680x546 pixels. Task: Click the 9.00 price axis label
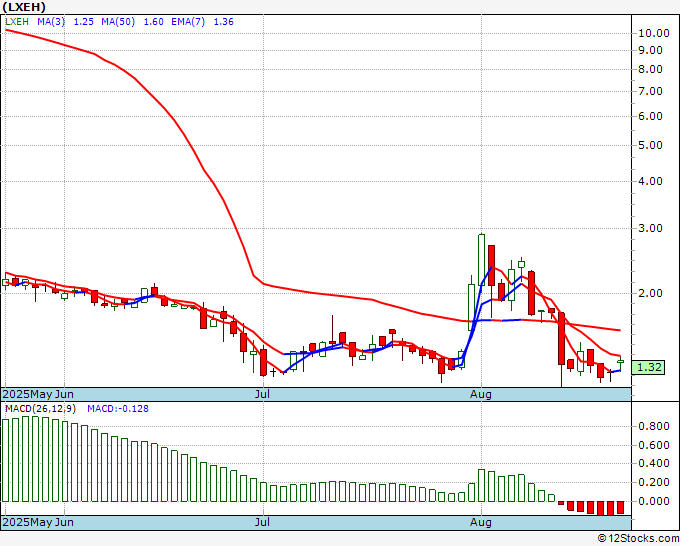tap(651, 51)
